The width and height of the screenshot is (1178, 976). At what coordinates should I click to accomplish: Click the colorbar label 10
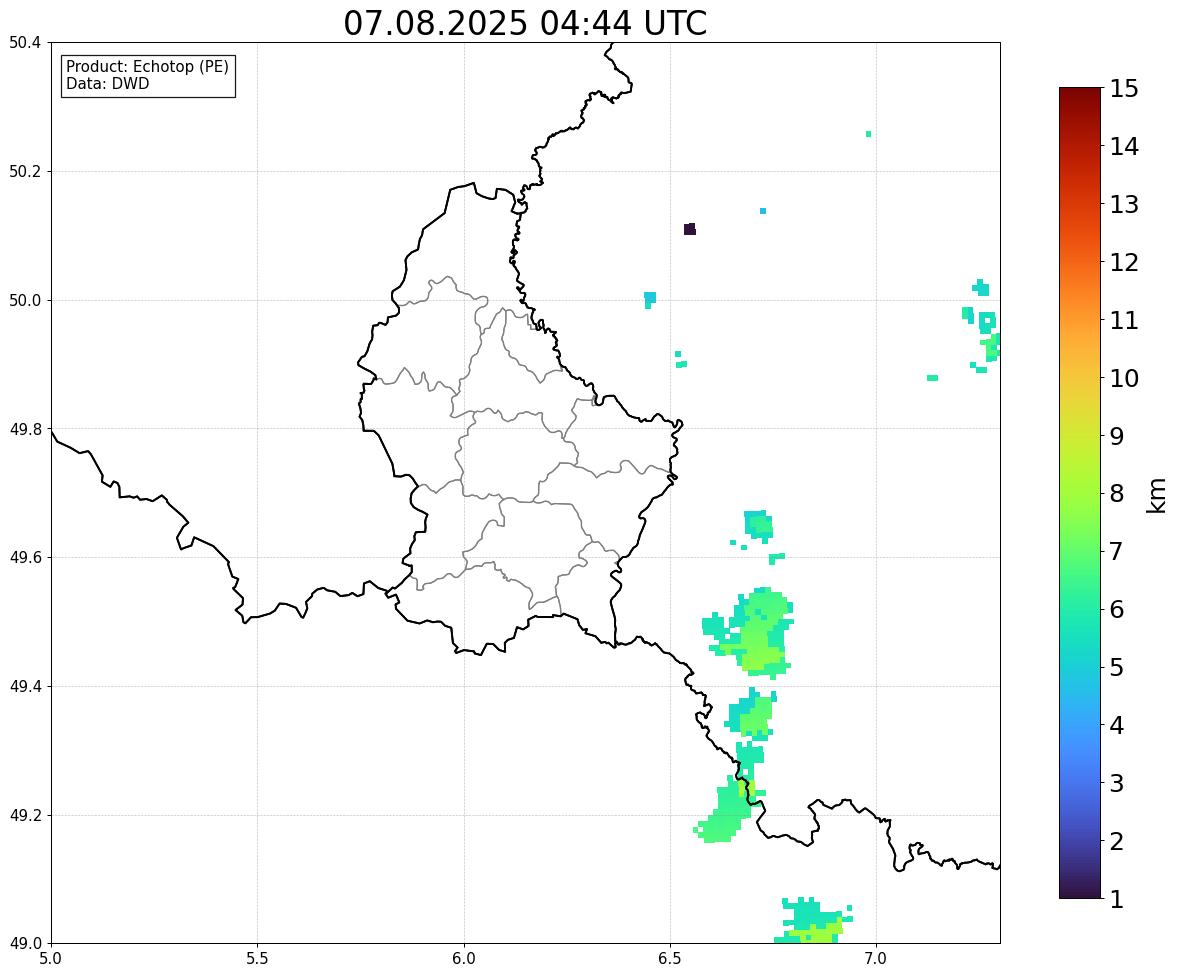pos(1124,378)
